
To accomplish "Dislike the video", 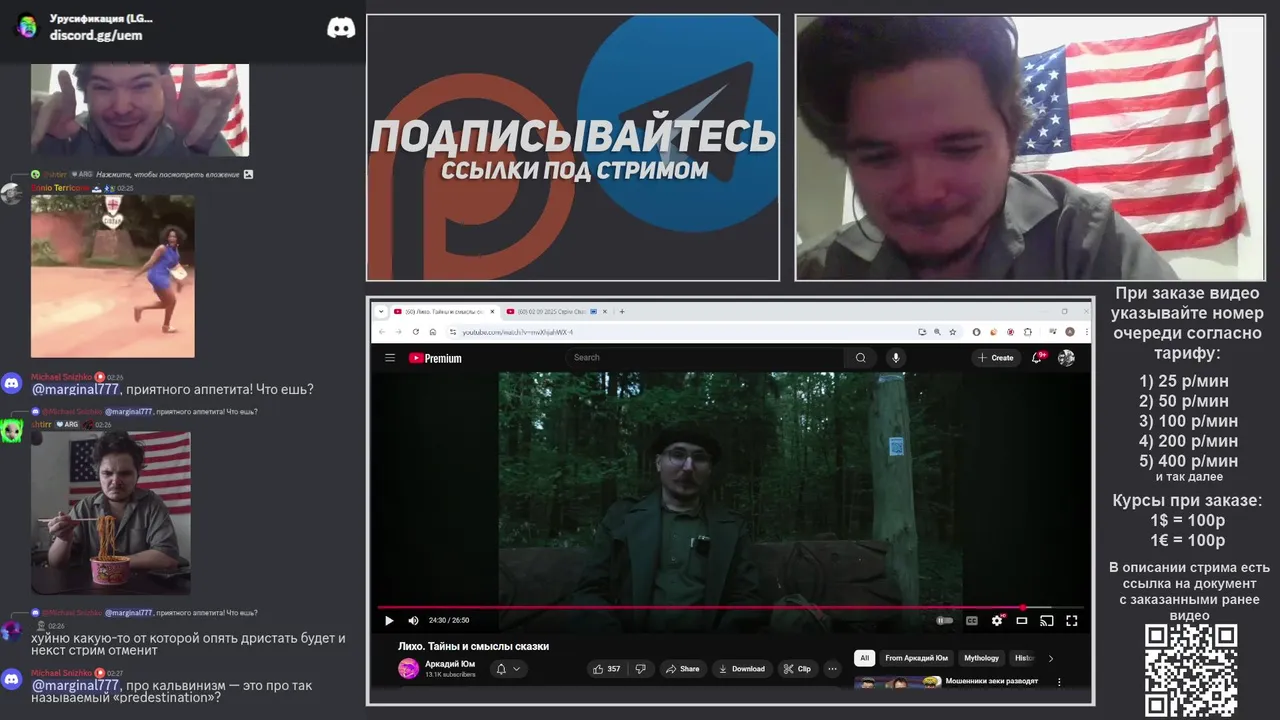I will click(x=641, y=669).
